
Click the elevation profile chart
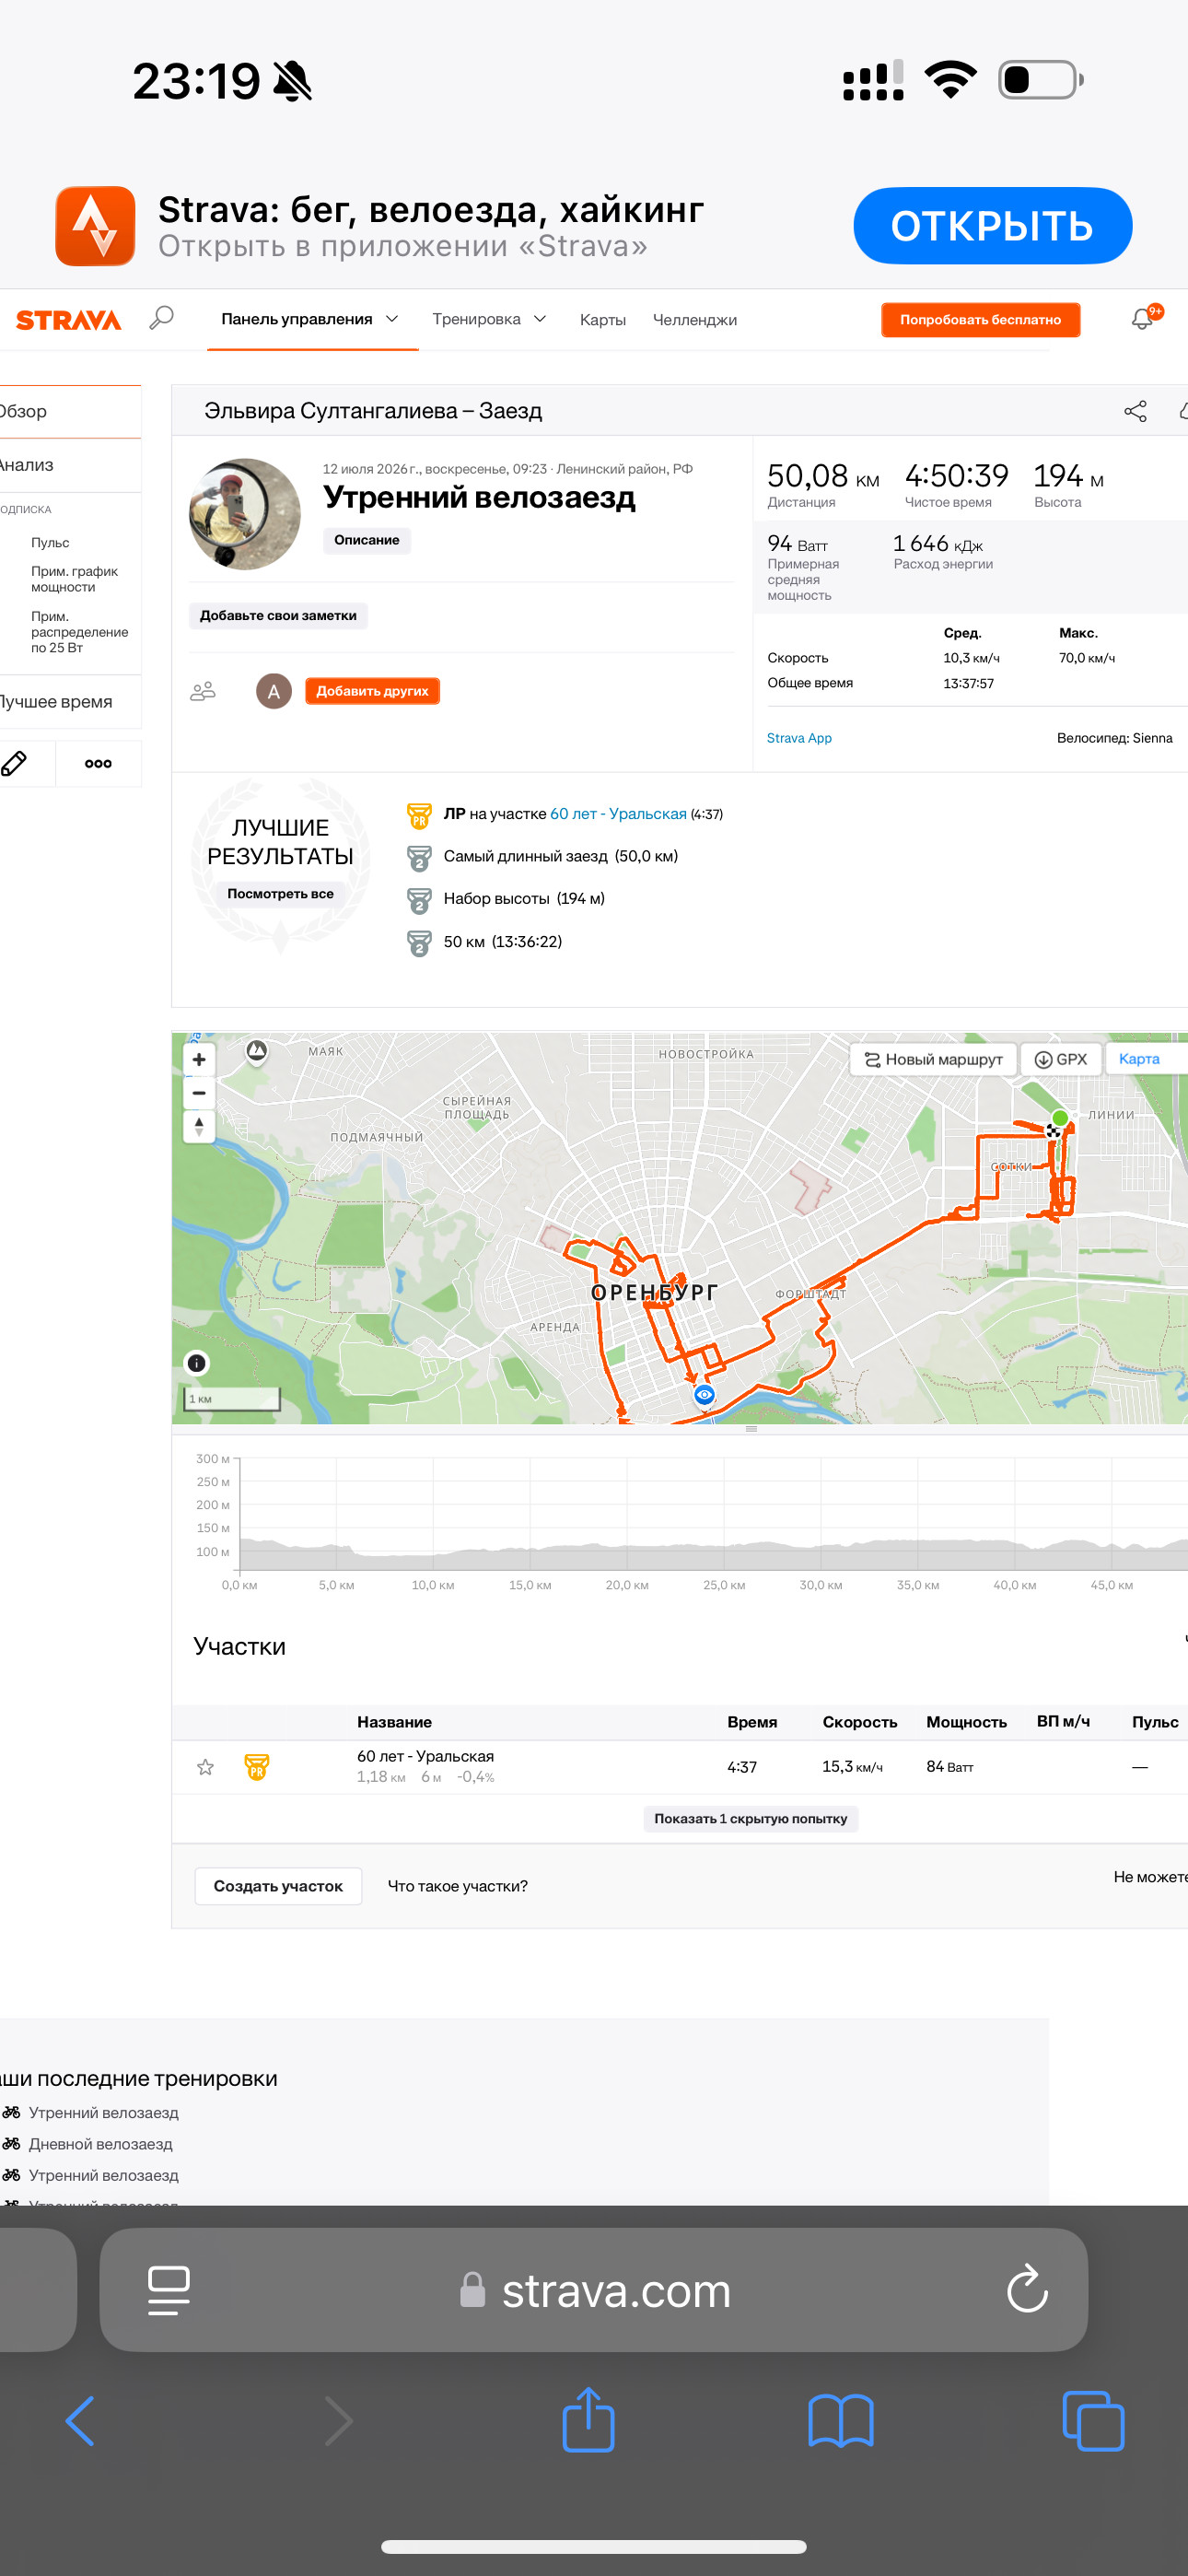click(x=714, y=1514)
